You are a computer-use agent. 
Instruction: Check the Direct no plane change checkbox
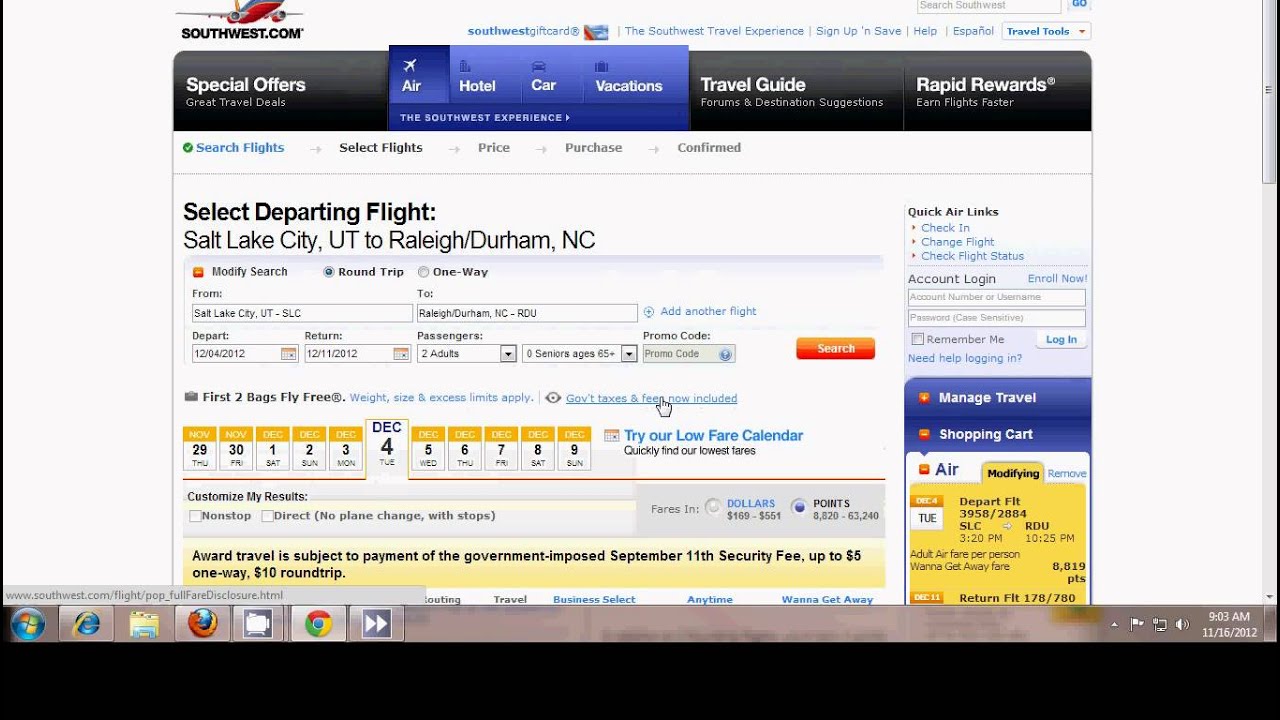coord(267,516)
